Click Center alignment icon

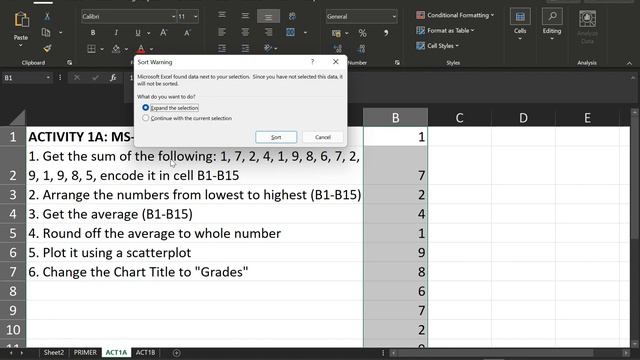click(245, 32)
